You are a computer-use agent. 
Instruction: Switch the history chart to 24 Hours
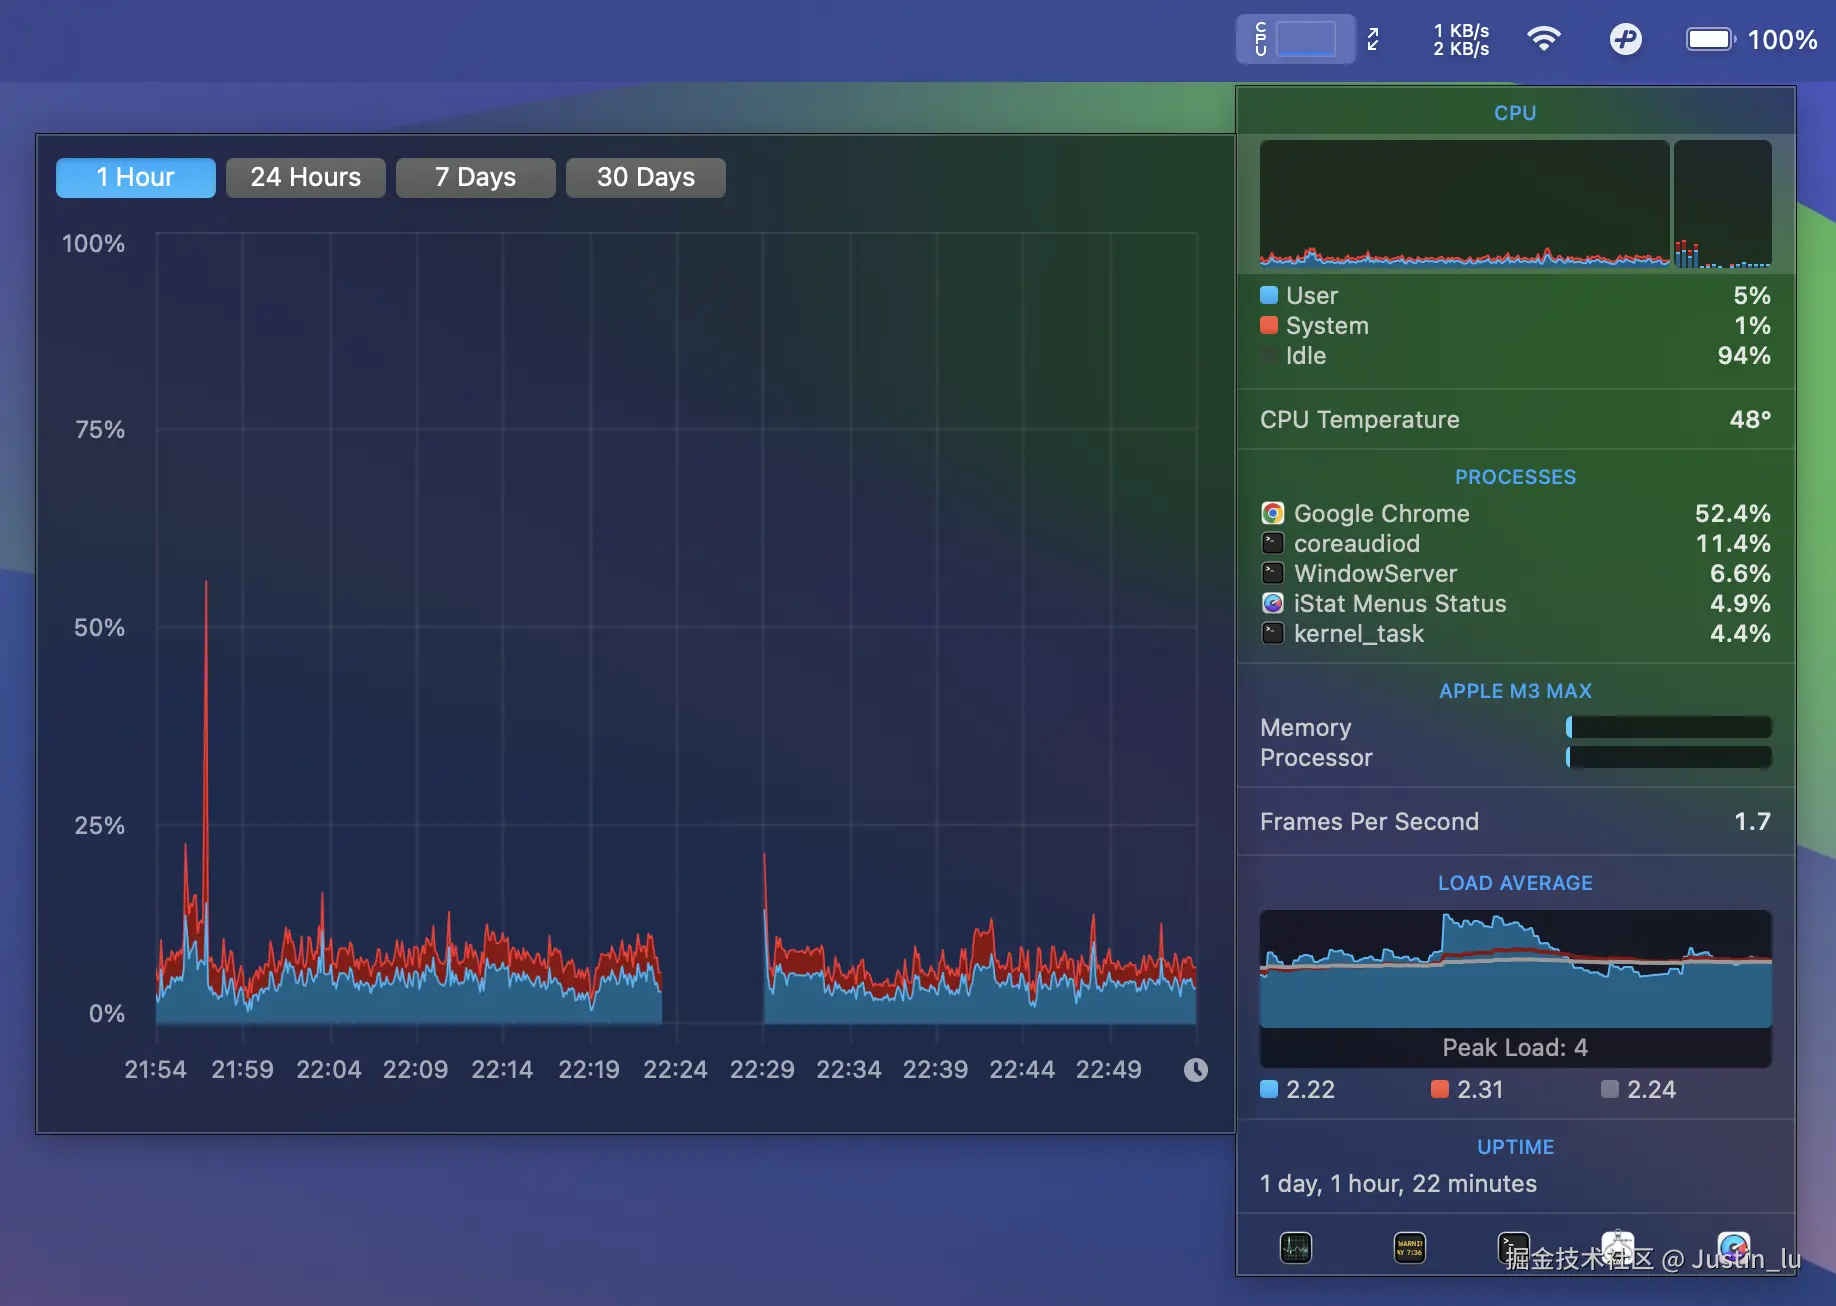pyautogui.click(x=306, y=178)
